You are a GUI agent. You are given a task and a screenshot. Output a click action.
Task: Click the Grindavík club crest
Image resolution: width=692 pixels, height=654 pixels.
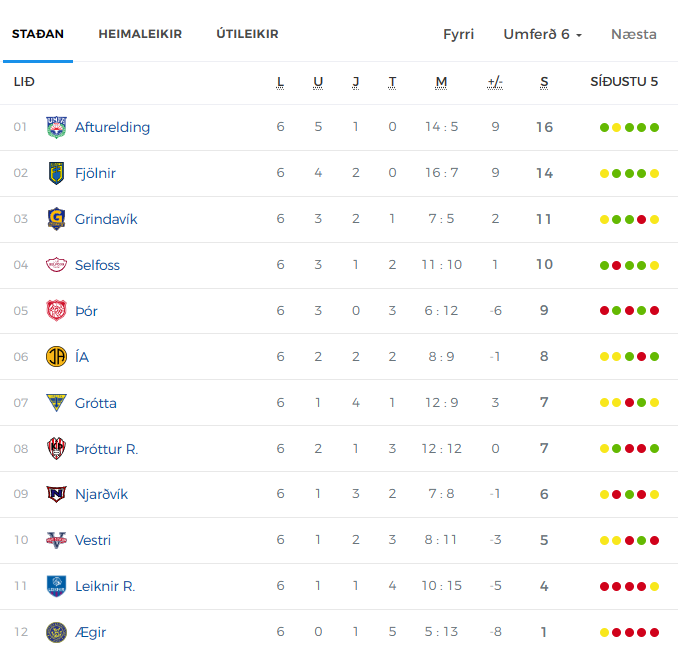click(56, 219)
